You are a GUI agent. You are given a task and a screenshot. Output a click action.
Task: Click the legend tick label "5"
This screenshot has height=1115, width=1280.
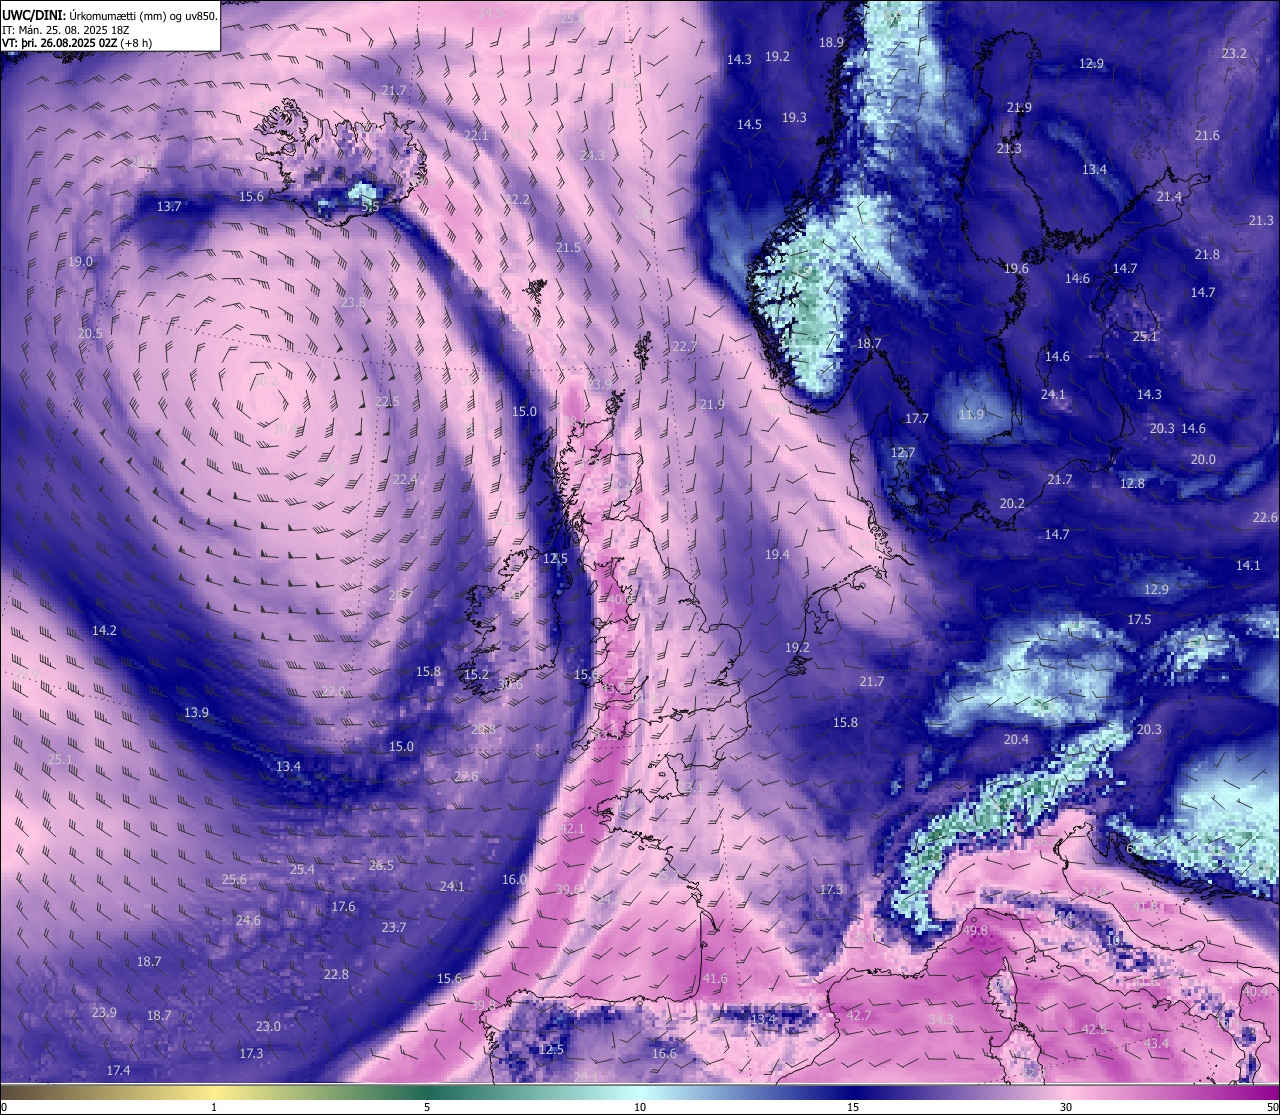(x=427, y=1107)
